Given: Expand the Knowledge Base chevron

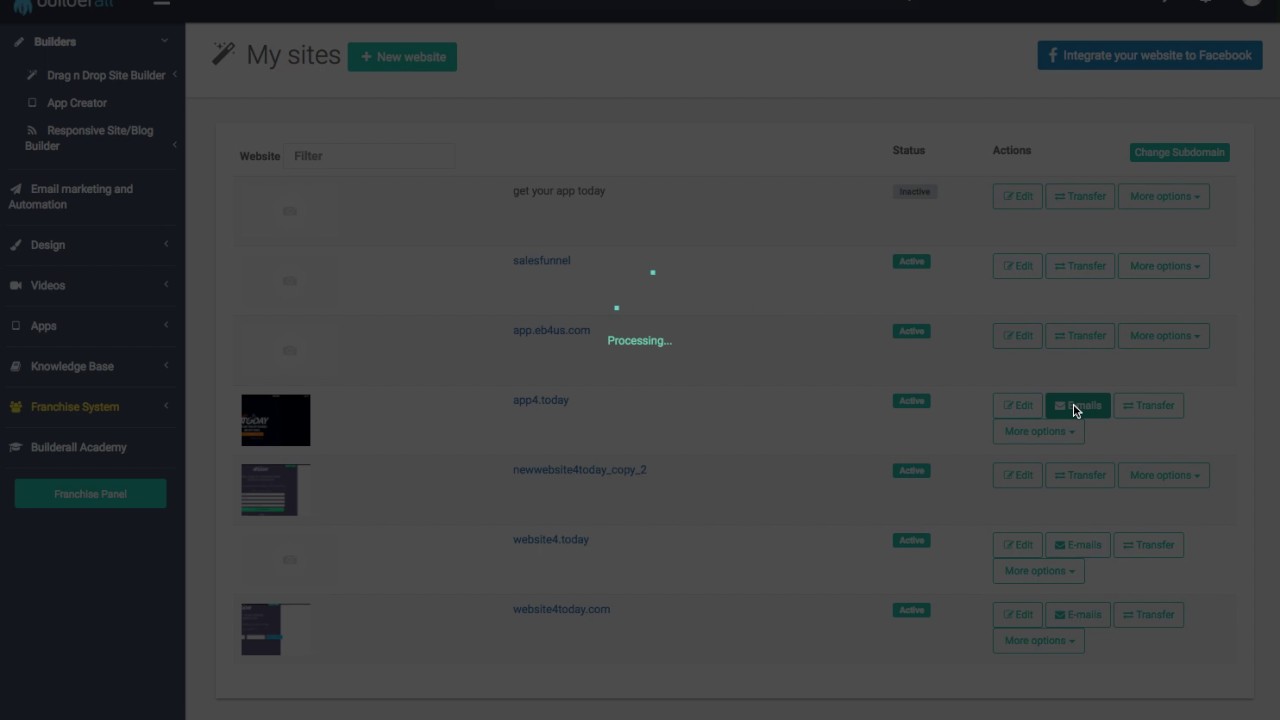Looking at the screenshot, I should coord(166,366).
